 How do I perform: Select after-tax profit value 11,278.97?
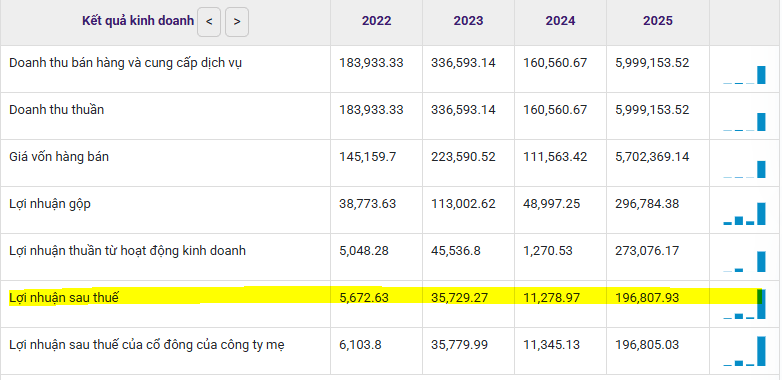coord(552,298)
